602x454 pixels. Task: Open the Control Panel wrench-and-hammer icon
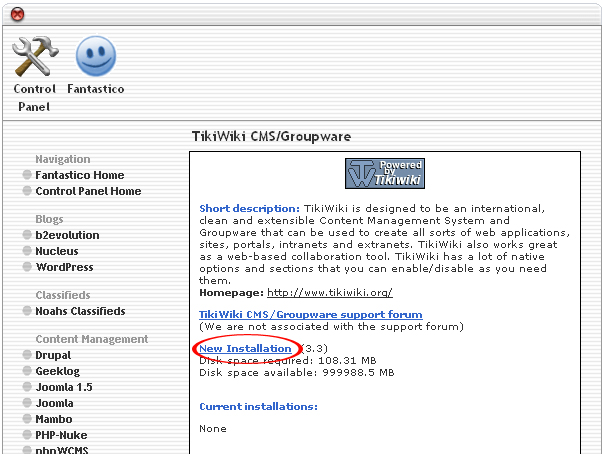click(35, 56)
